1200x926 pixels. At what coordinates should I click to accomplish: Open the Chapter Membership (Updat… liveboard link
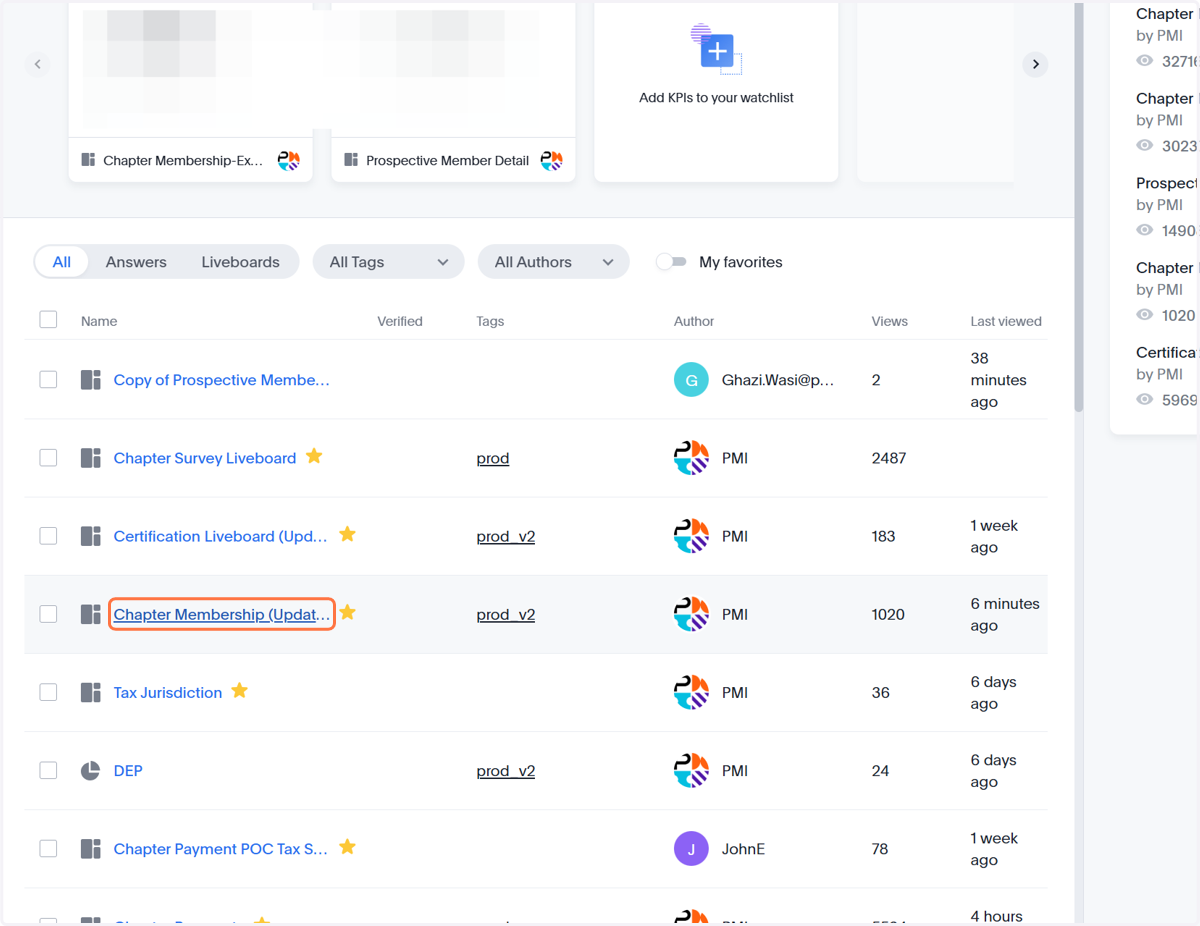click(222, 614)
